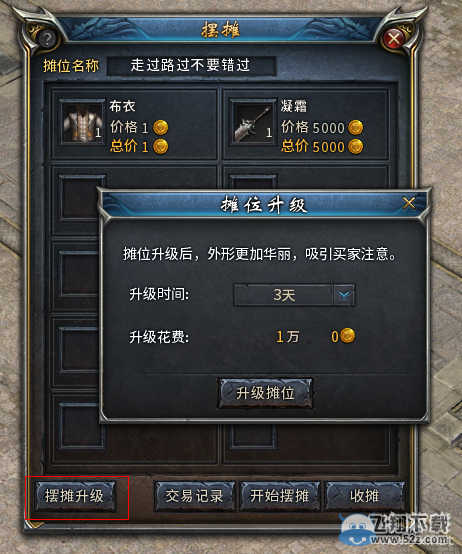The height and width of the screenshot is (554, 462).
Task: Click the bottom-left empty item slot
Action: tap(82, 426)
